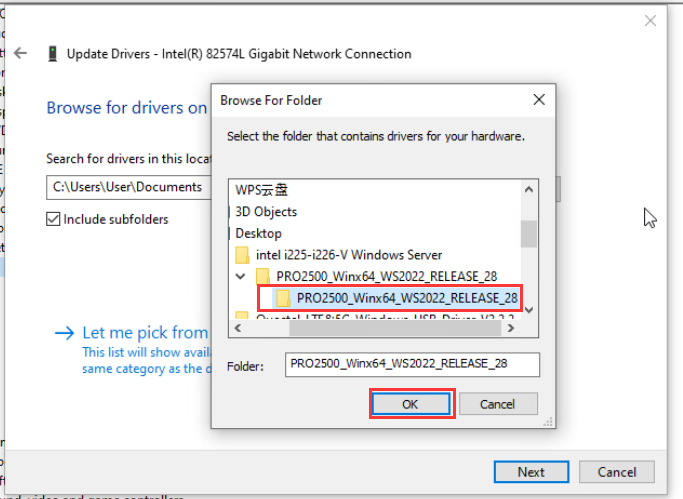Select the parent PRO2500_Winx64_WS2022_RELEASE_28 folder
The width and height of the screenshot is (683, 499).
tap(387, 276)
